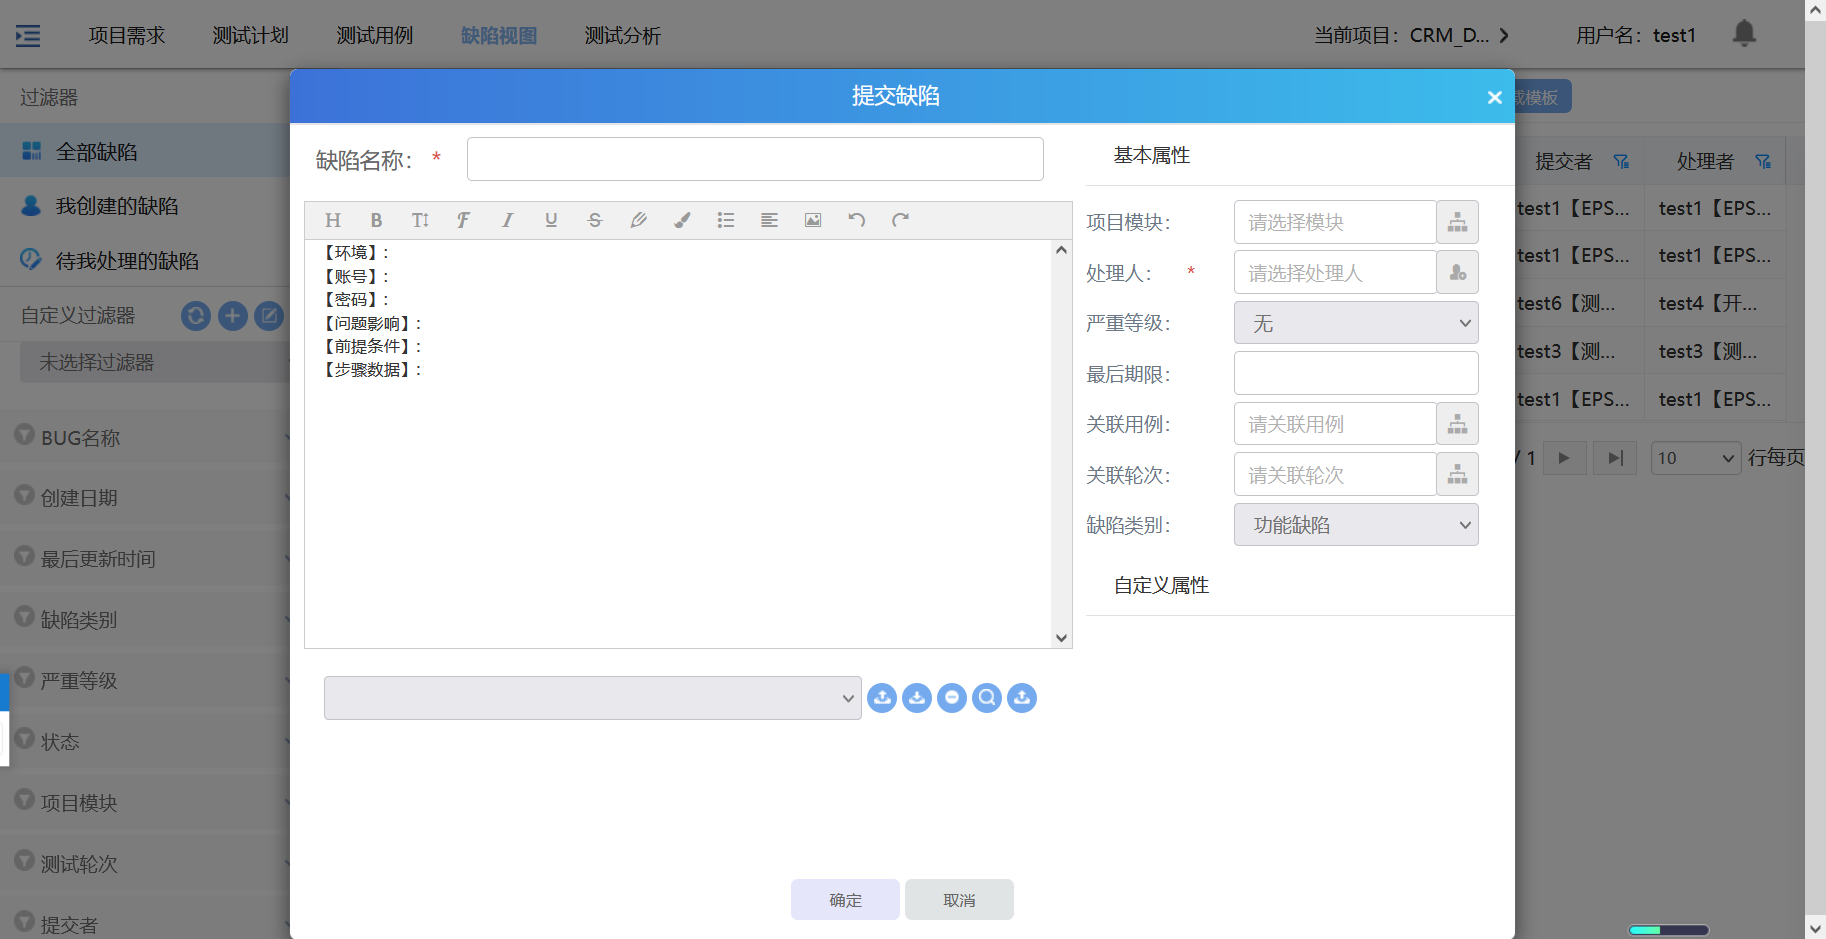
Task: Click the notification bell icon
Action: 1744,34
